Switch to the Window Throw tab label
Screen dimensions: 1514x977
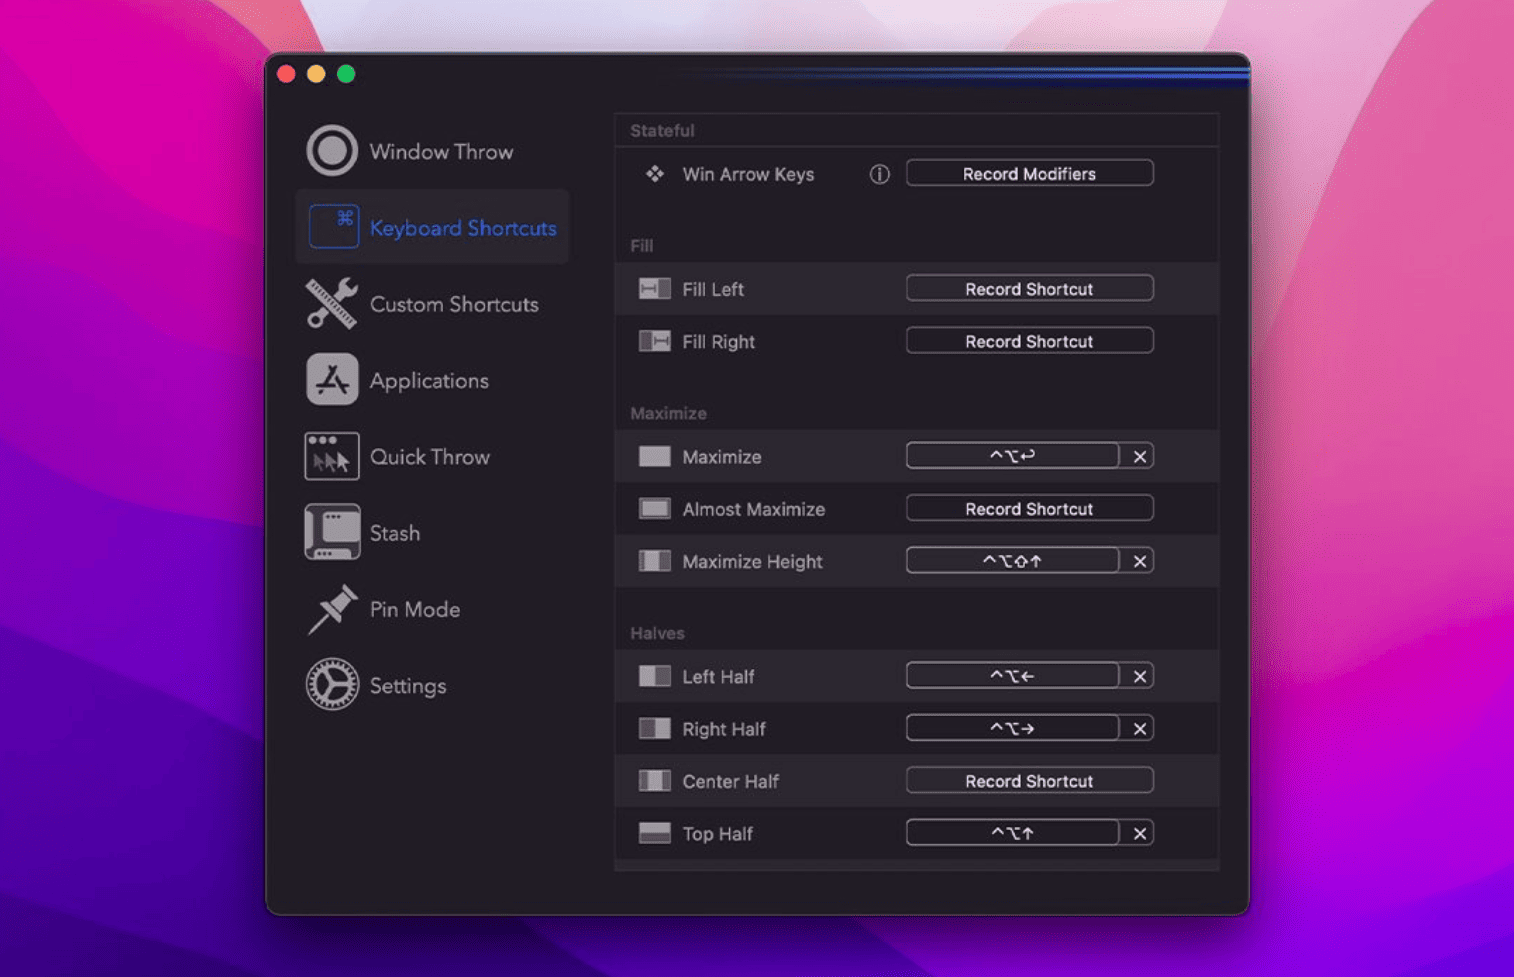coord(441,152)
